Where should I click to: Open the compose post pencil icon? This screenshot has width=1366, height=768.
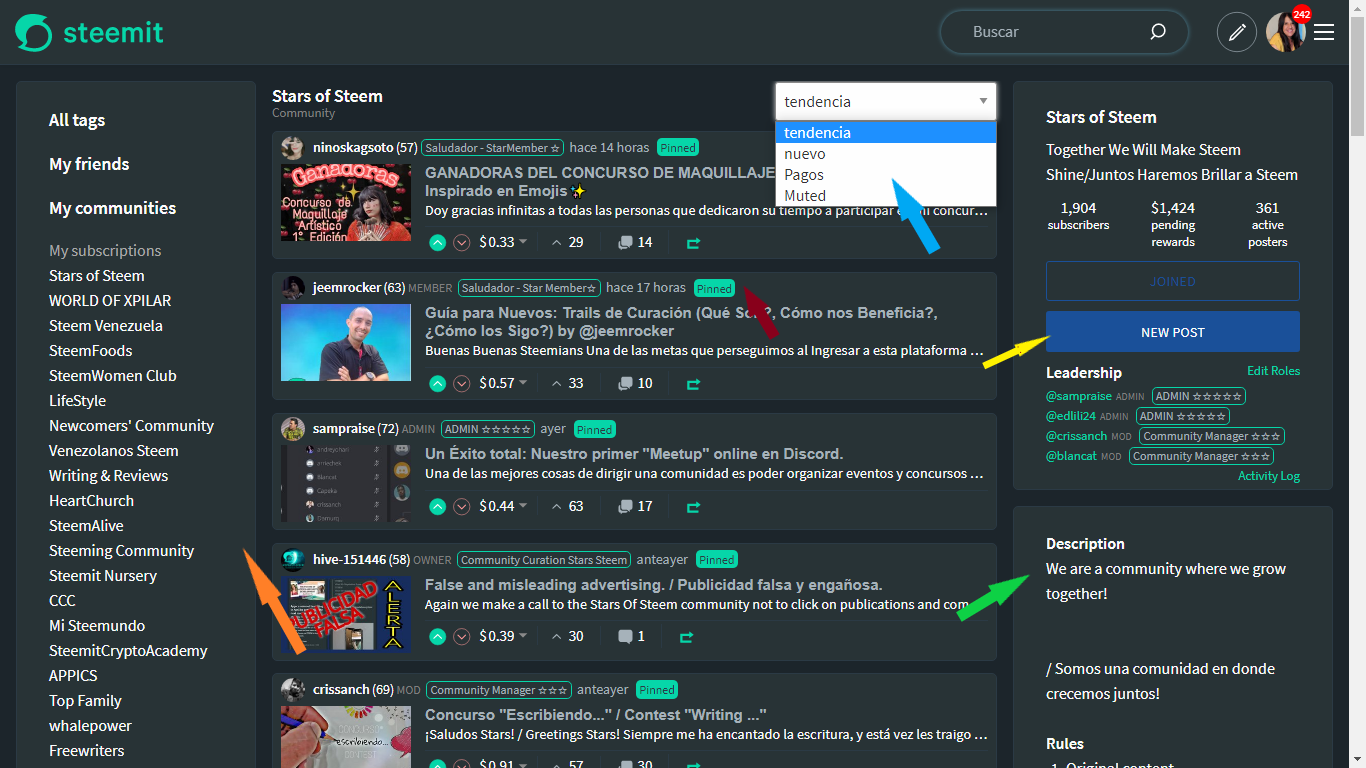pyautogui.click(x=1237, y=32)
